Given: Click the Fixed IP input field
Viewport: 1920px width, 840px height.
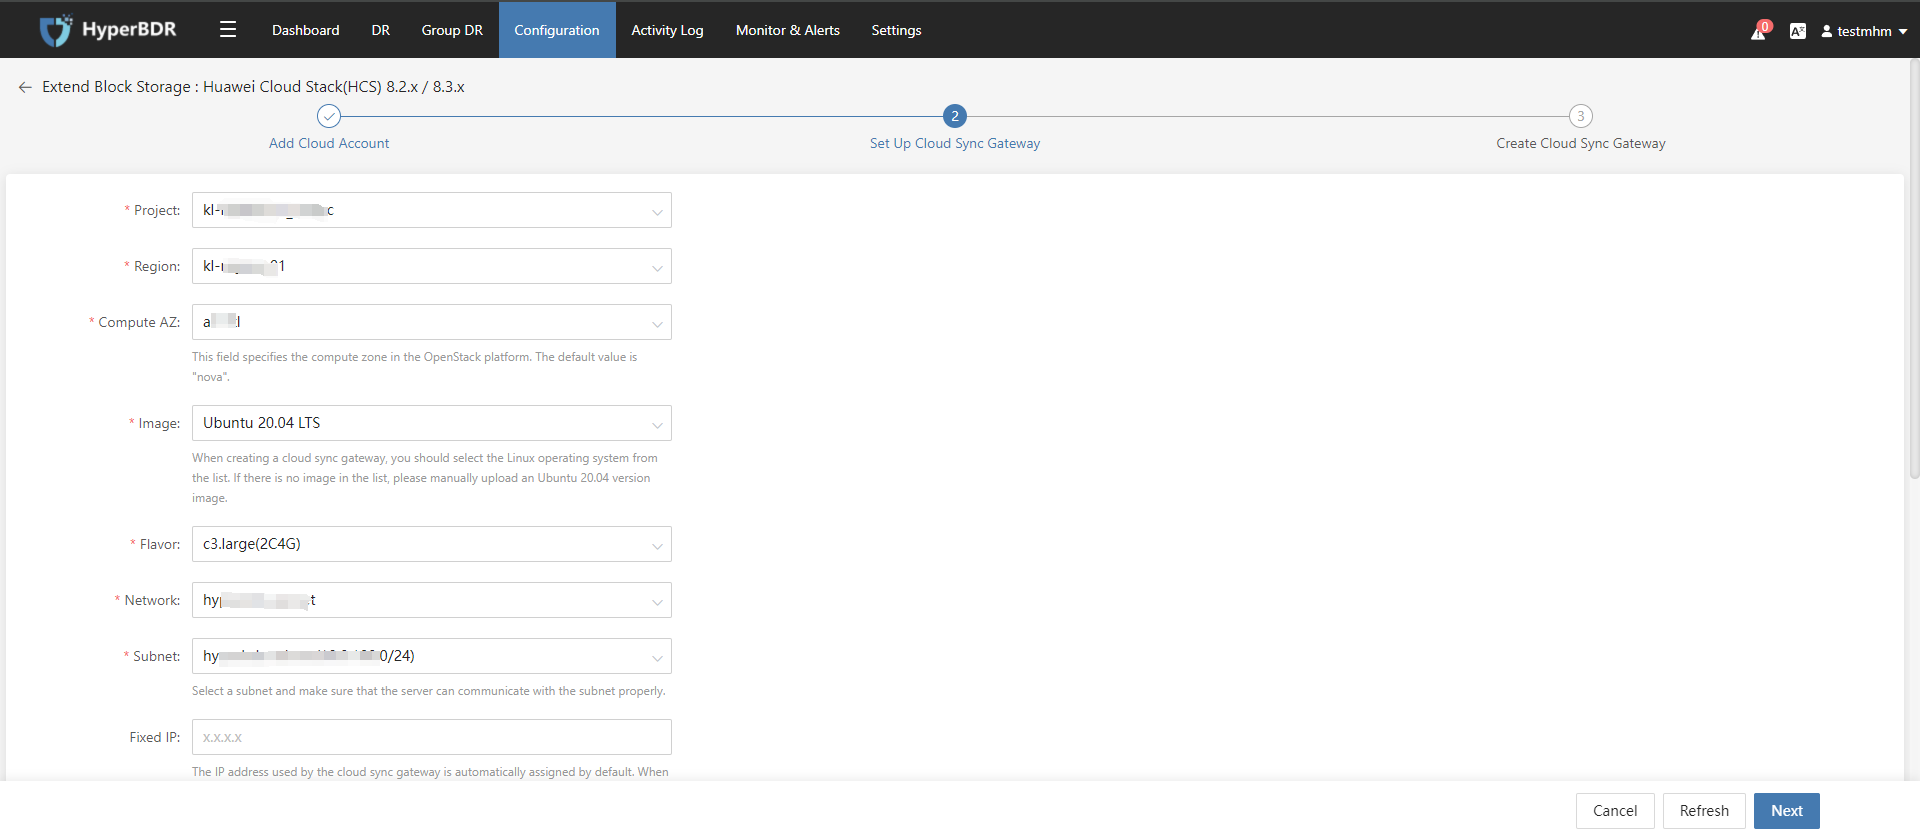Looking at the screenshot, I should 432,737.
